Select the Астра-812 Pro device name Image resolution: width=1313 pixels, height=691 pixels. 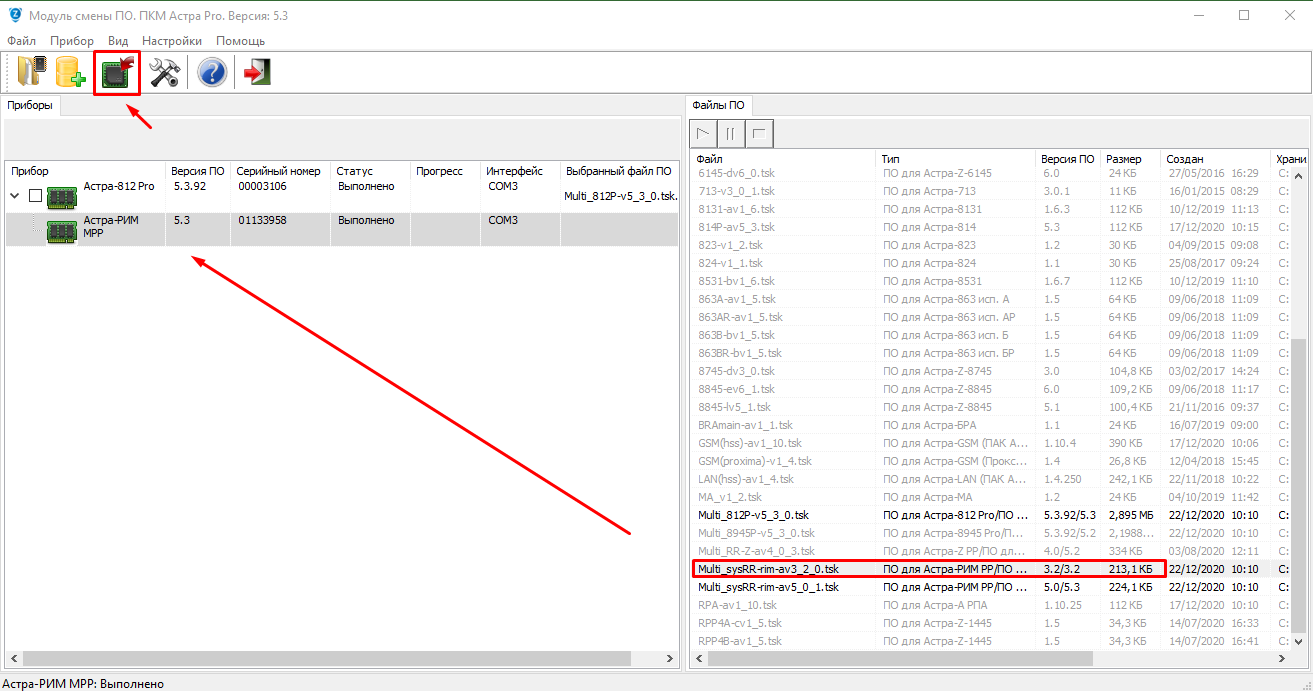pyautogui.click(x=118, y=187)
